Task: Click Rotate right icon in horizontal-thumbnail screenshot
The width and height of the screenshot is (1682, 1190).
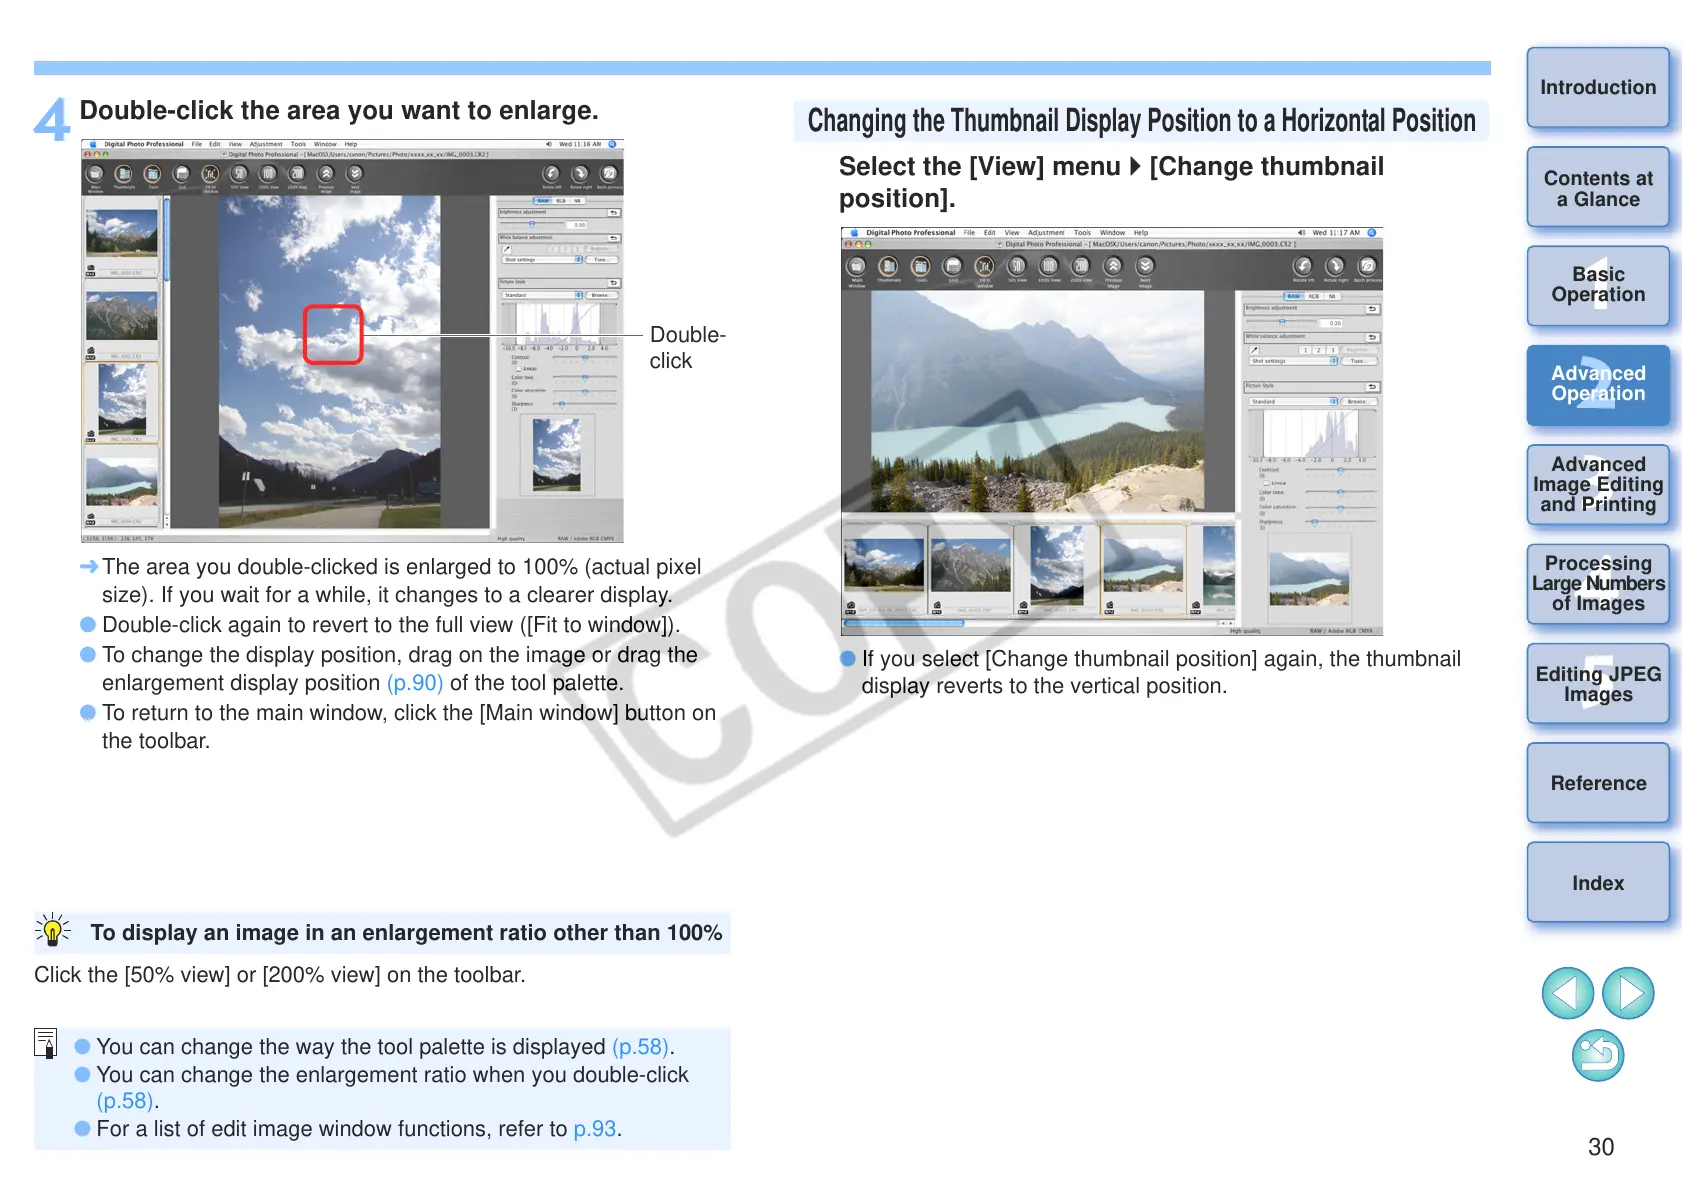Action: (1335, 267)
